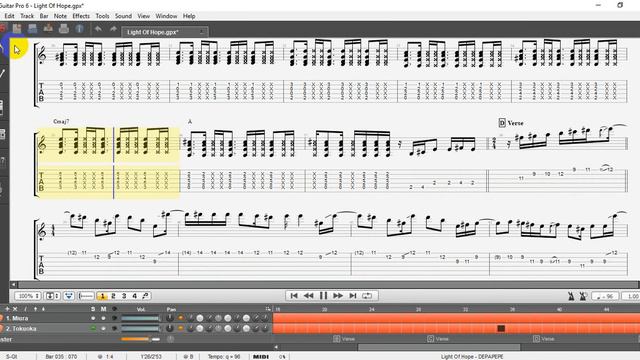
Task: Select voice 1
Action: [102, 296]
